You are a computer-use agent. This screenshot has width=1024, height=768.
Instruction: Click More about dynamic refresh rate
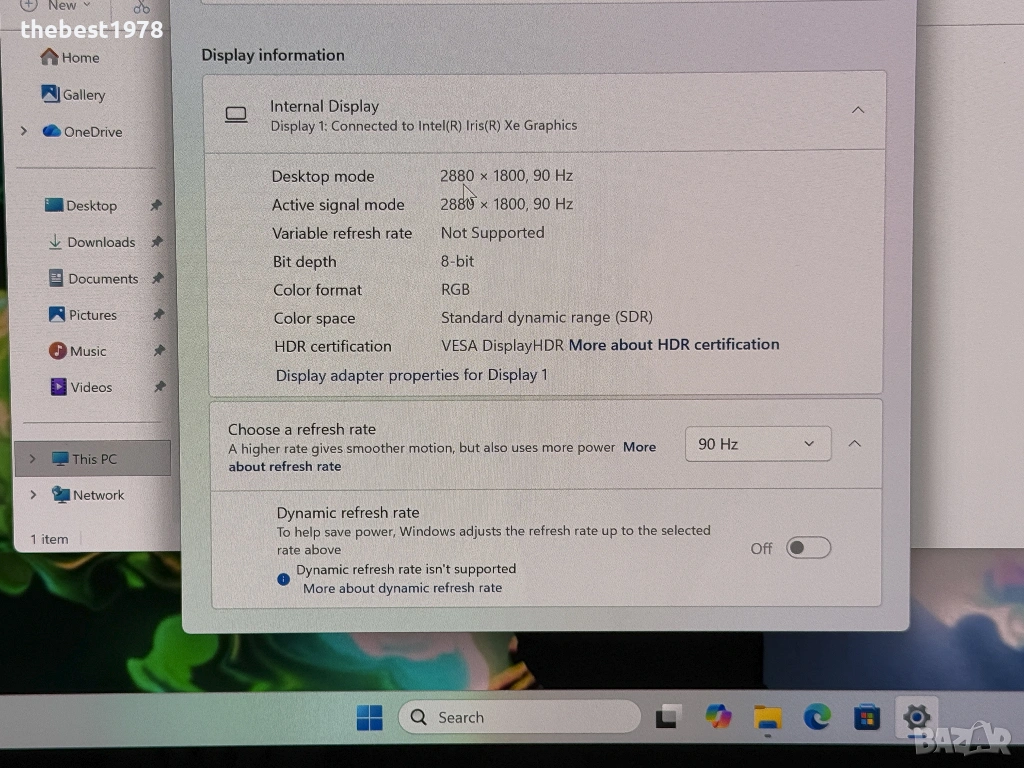click(402, 587)
